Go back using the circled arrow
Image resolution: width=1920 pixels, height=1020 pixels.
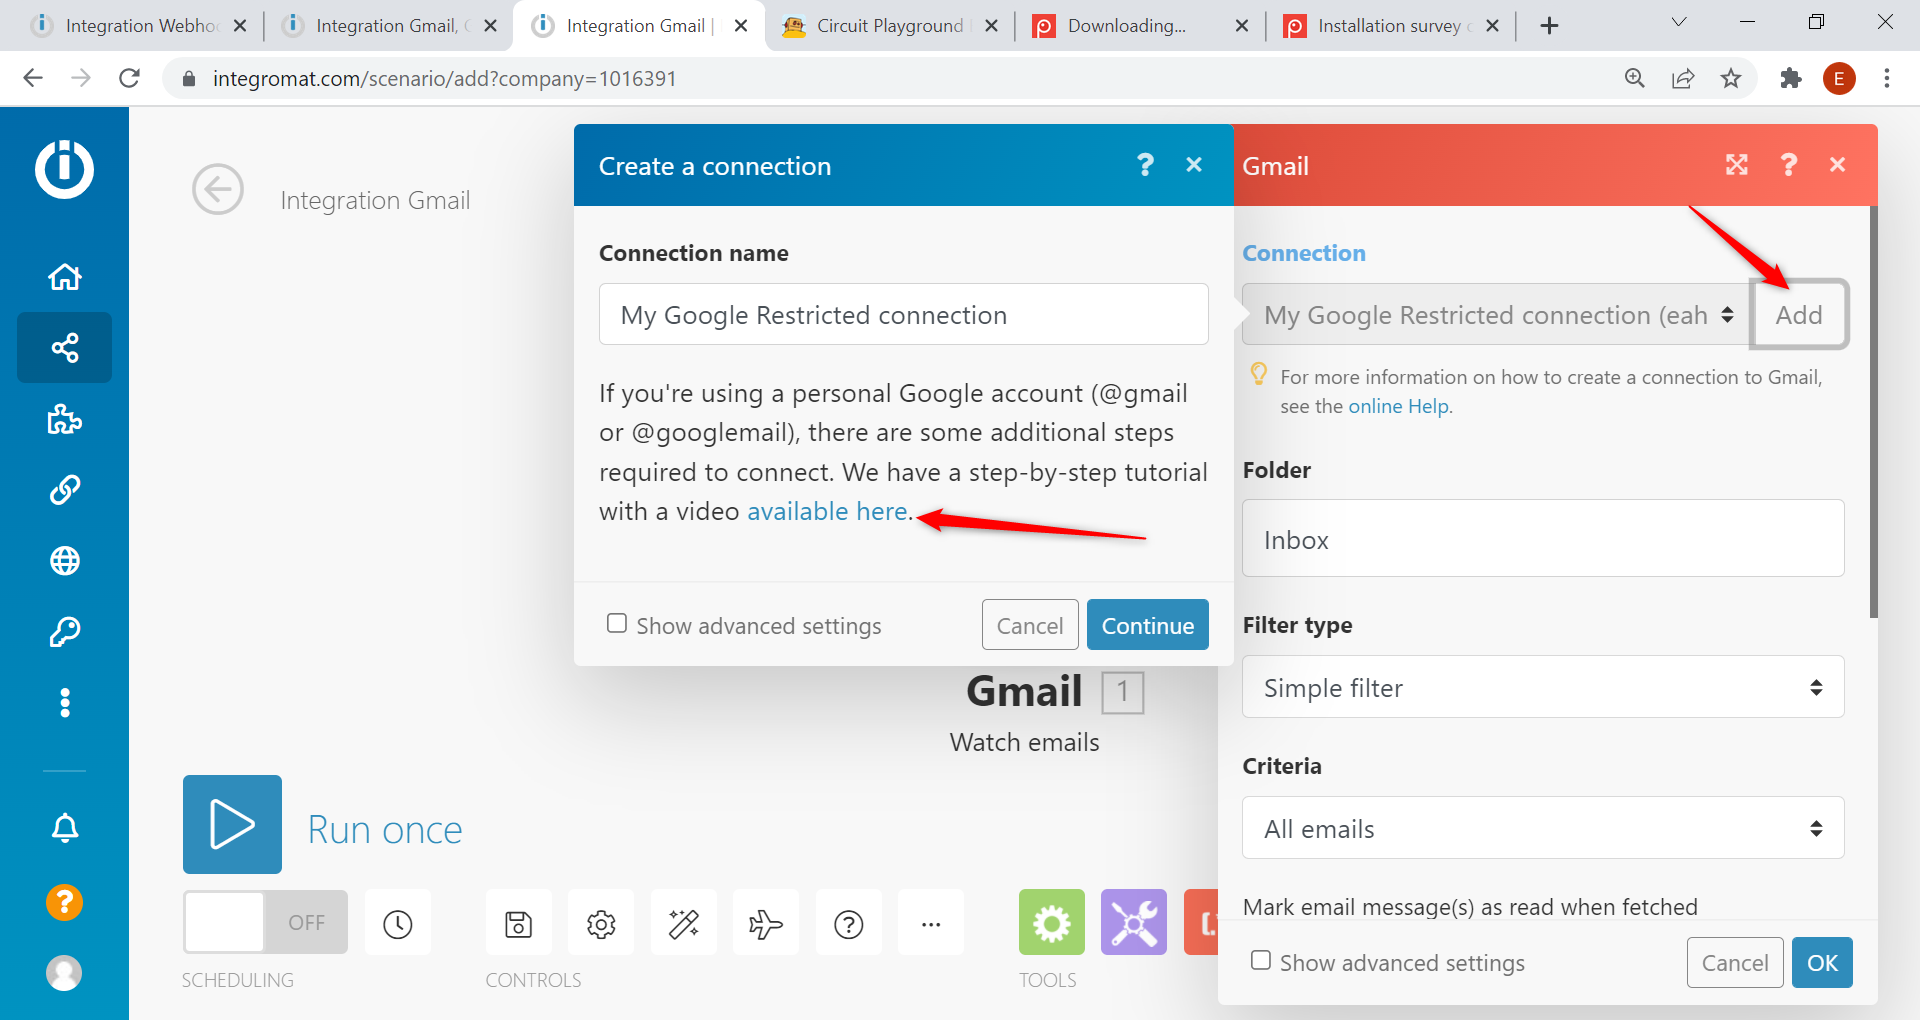click(x=218, y=189)
